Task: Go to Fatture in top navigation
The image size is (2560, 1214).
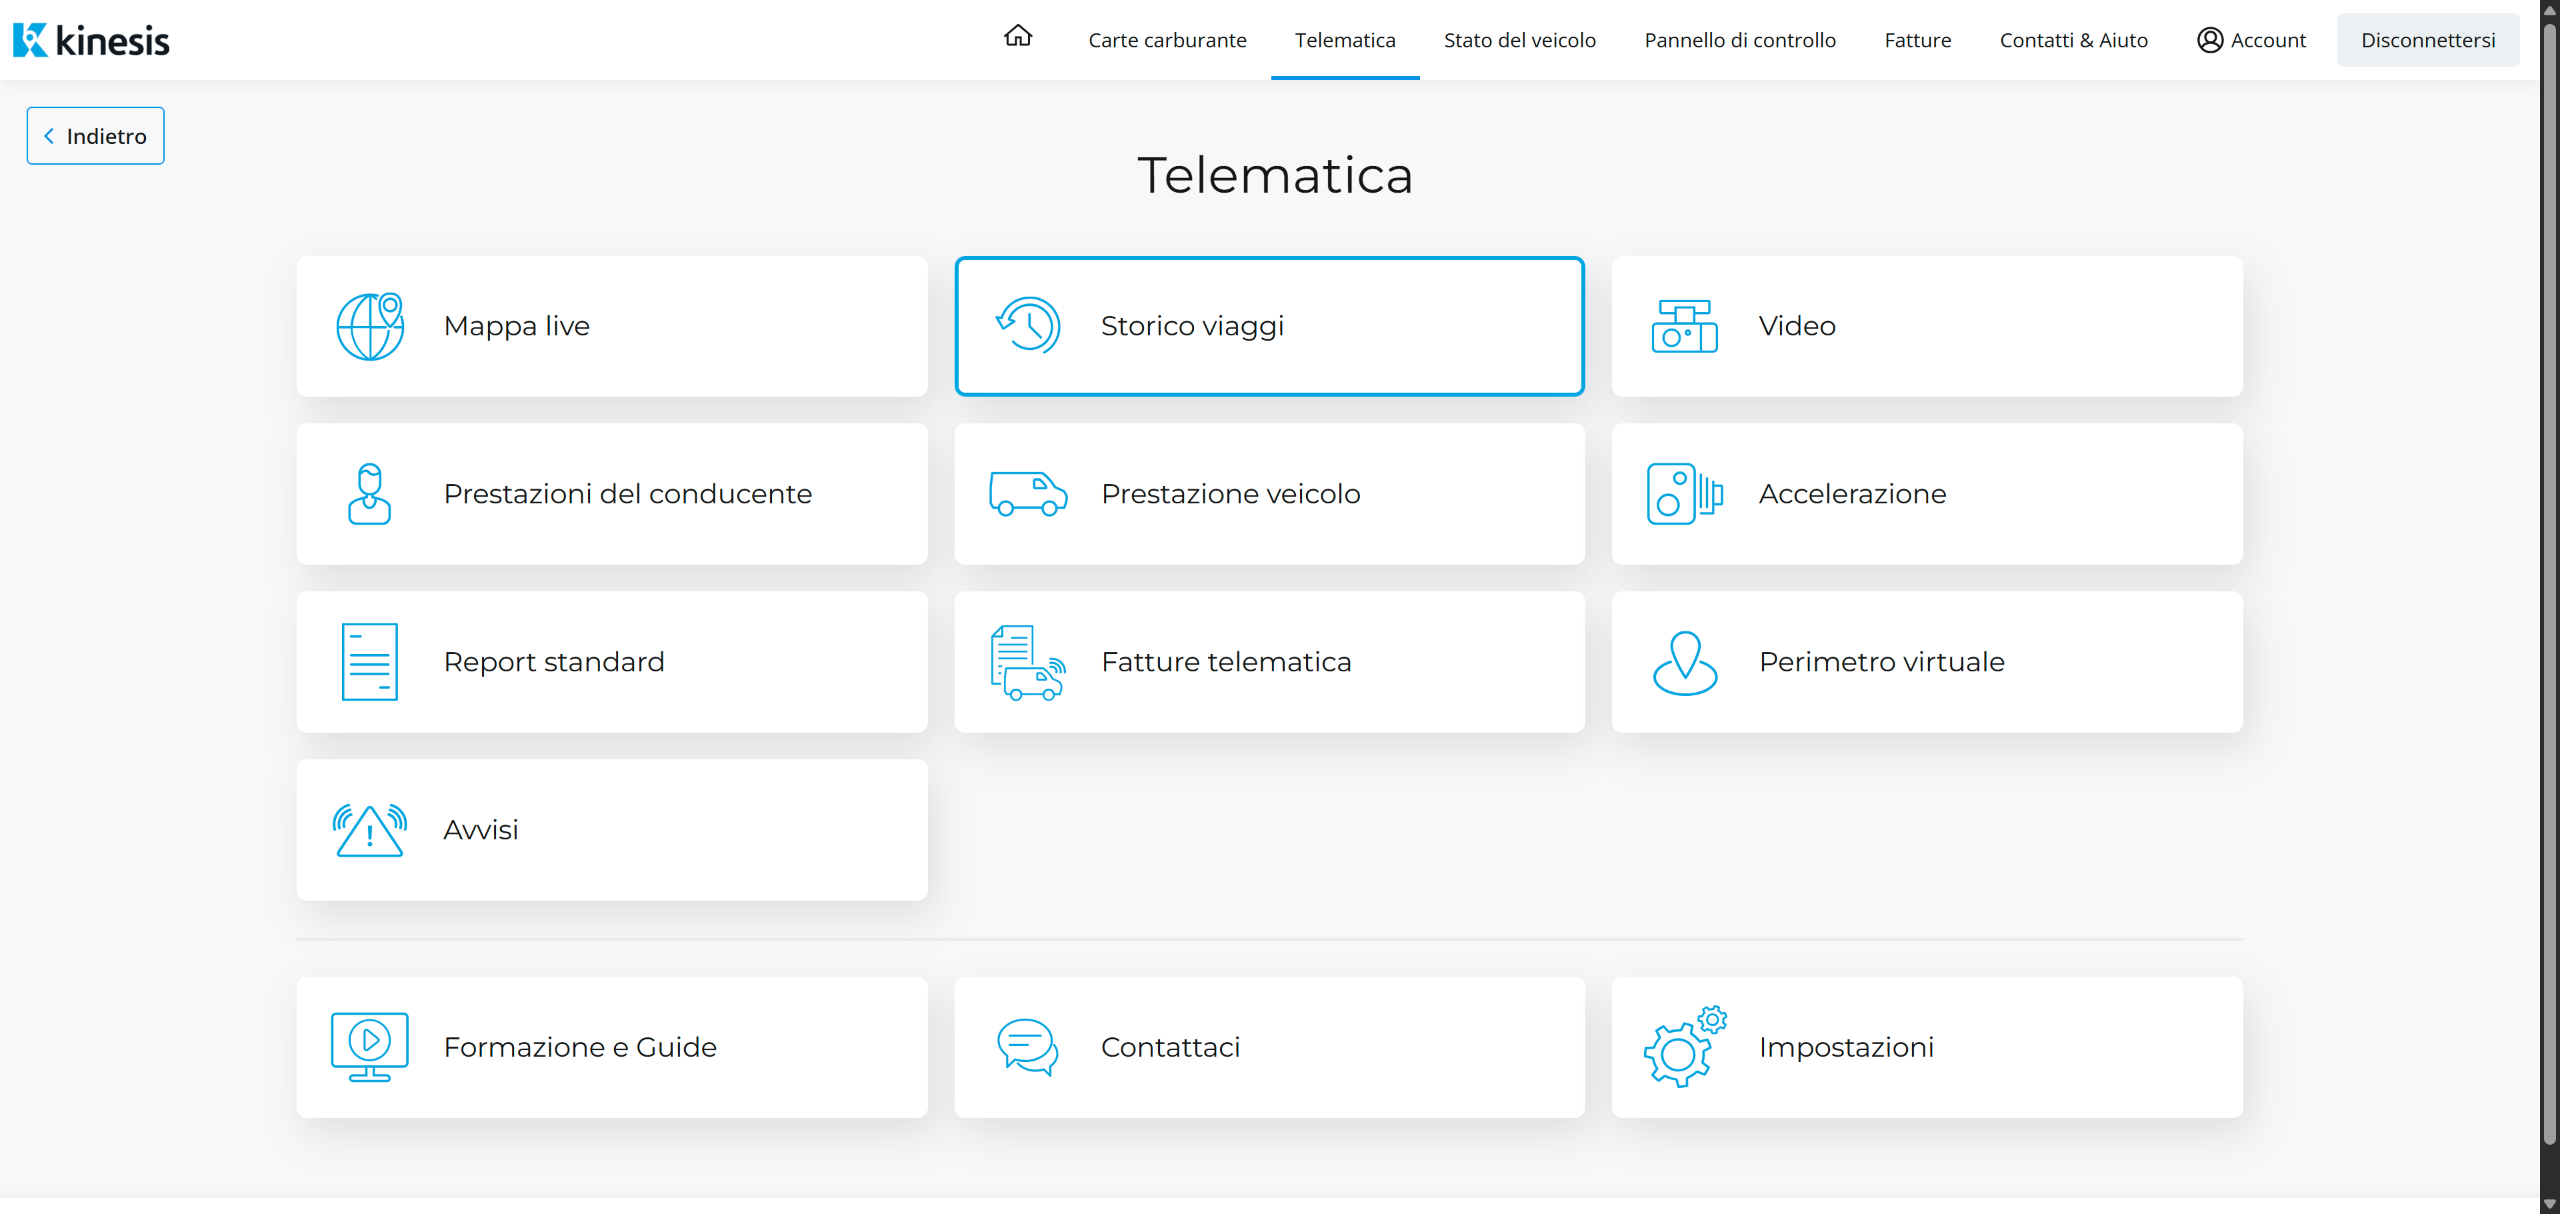Action: point(1917,40)
